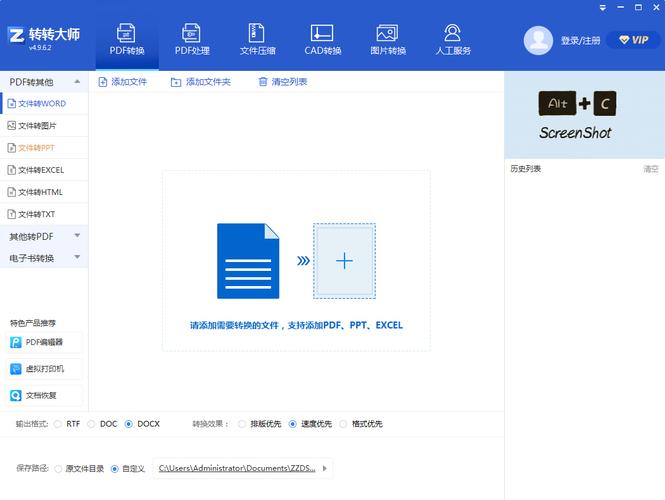This screenshot has width=665, height=500.
Task: Click the blue document icon in drop area
Action: pos(248,261)
